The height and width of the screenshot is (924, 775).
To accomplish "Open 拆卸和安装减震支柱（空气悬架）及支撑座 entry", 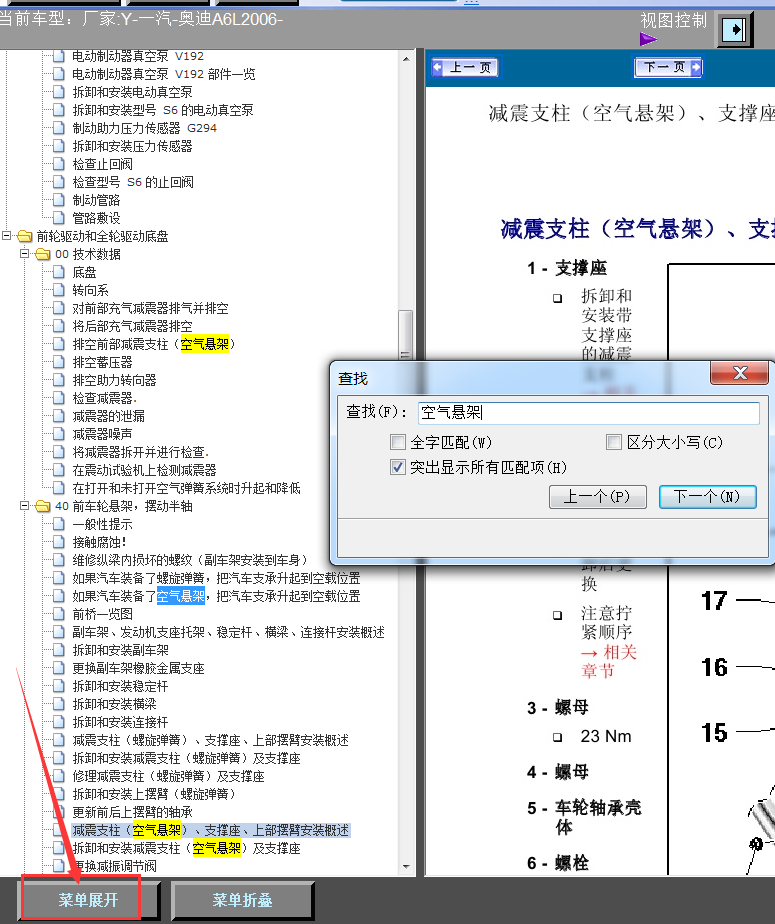I will click(x=186, y=848).
